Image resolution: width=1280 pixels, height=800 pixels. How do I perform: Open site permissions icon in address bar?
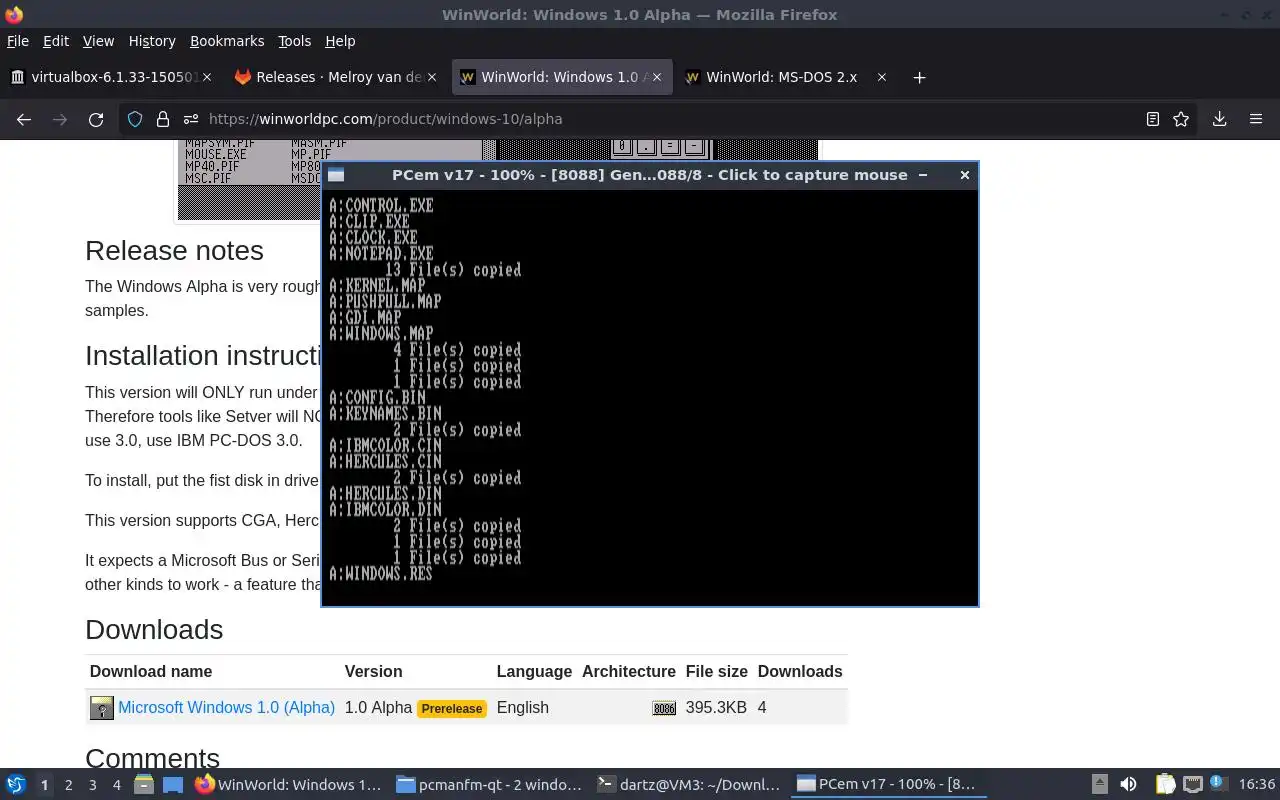tap(190, 119)
